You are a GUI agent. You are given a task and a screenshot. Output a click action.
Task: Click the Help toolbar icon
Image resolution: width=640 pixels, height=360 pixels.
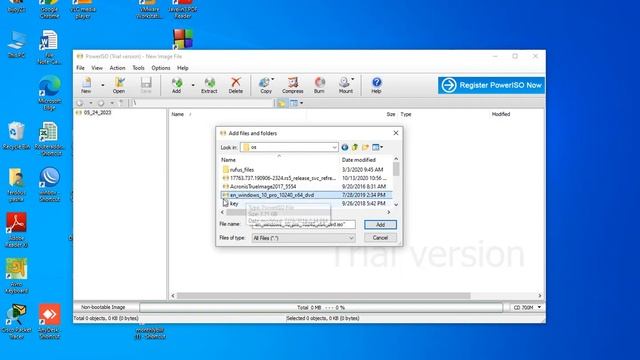376,85
